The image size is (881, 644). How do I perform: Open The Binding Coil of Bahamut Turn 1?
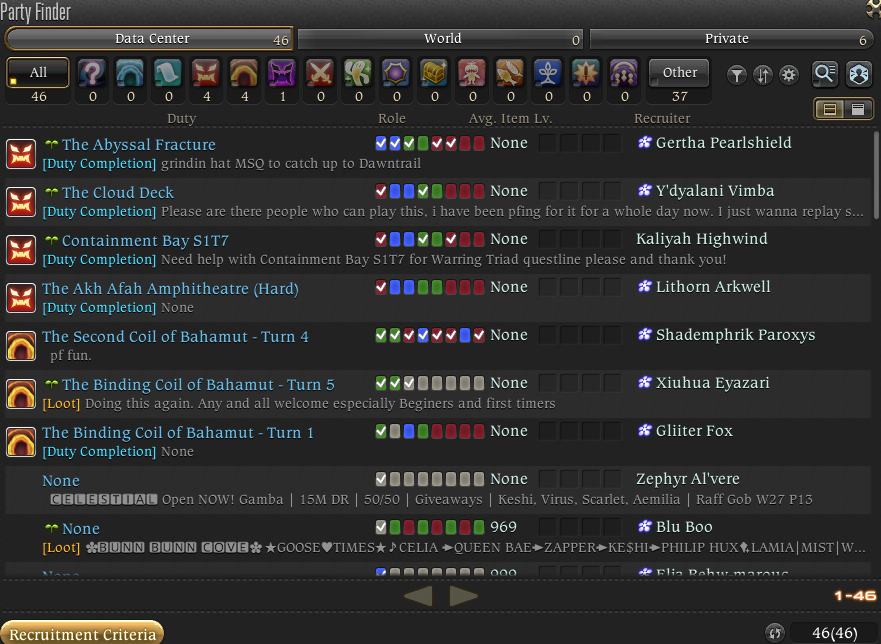[438, 442]
